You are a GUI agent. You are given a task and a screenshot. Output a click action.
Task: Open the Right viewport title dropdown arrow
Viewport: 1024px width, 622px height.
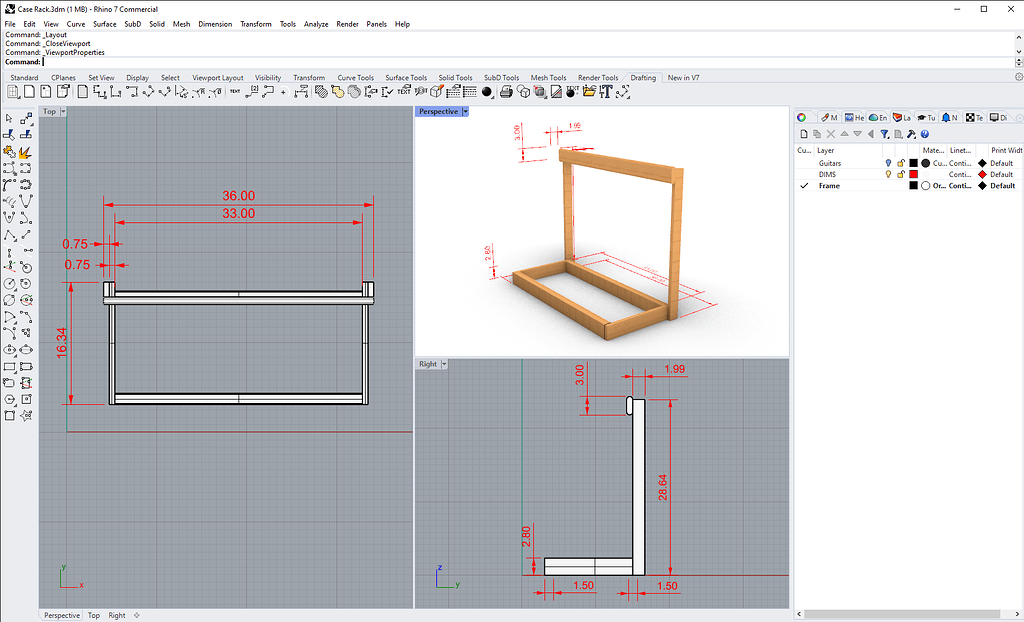click(444, 364)
